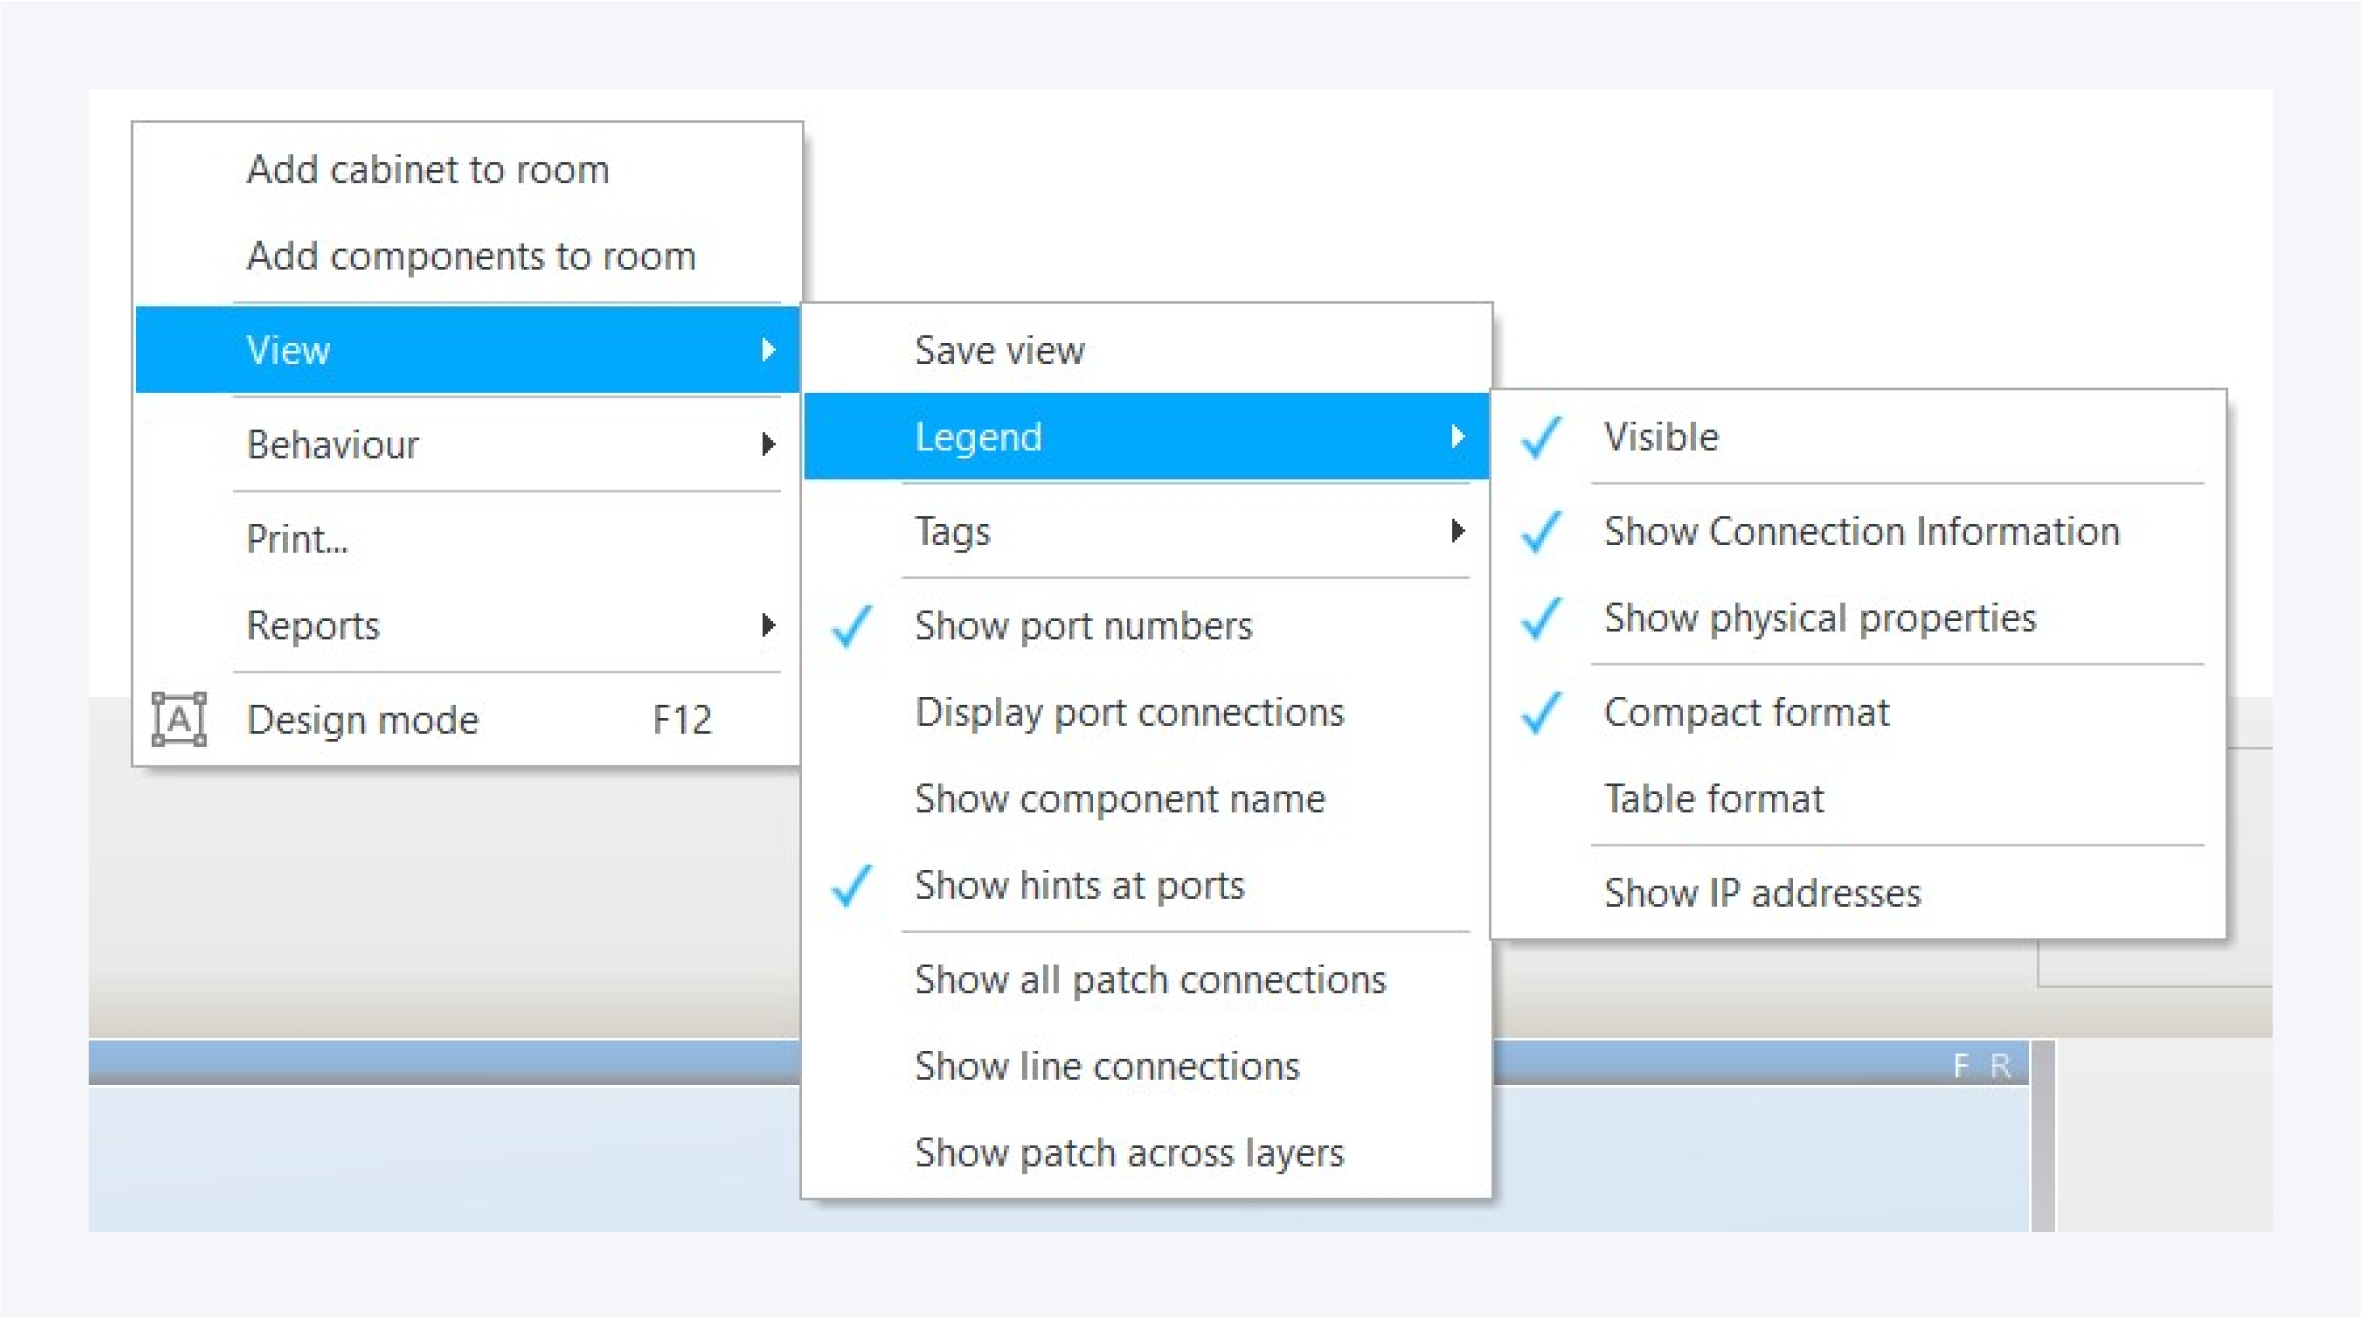Switch legend to Table format
Image resolution: width=2361 pixels, height=1317 pixels.
(x=1713, y=799)
